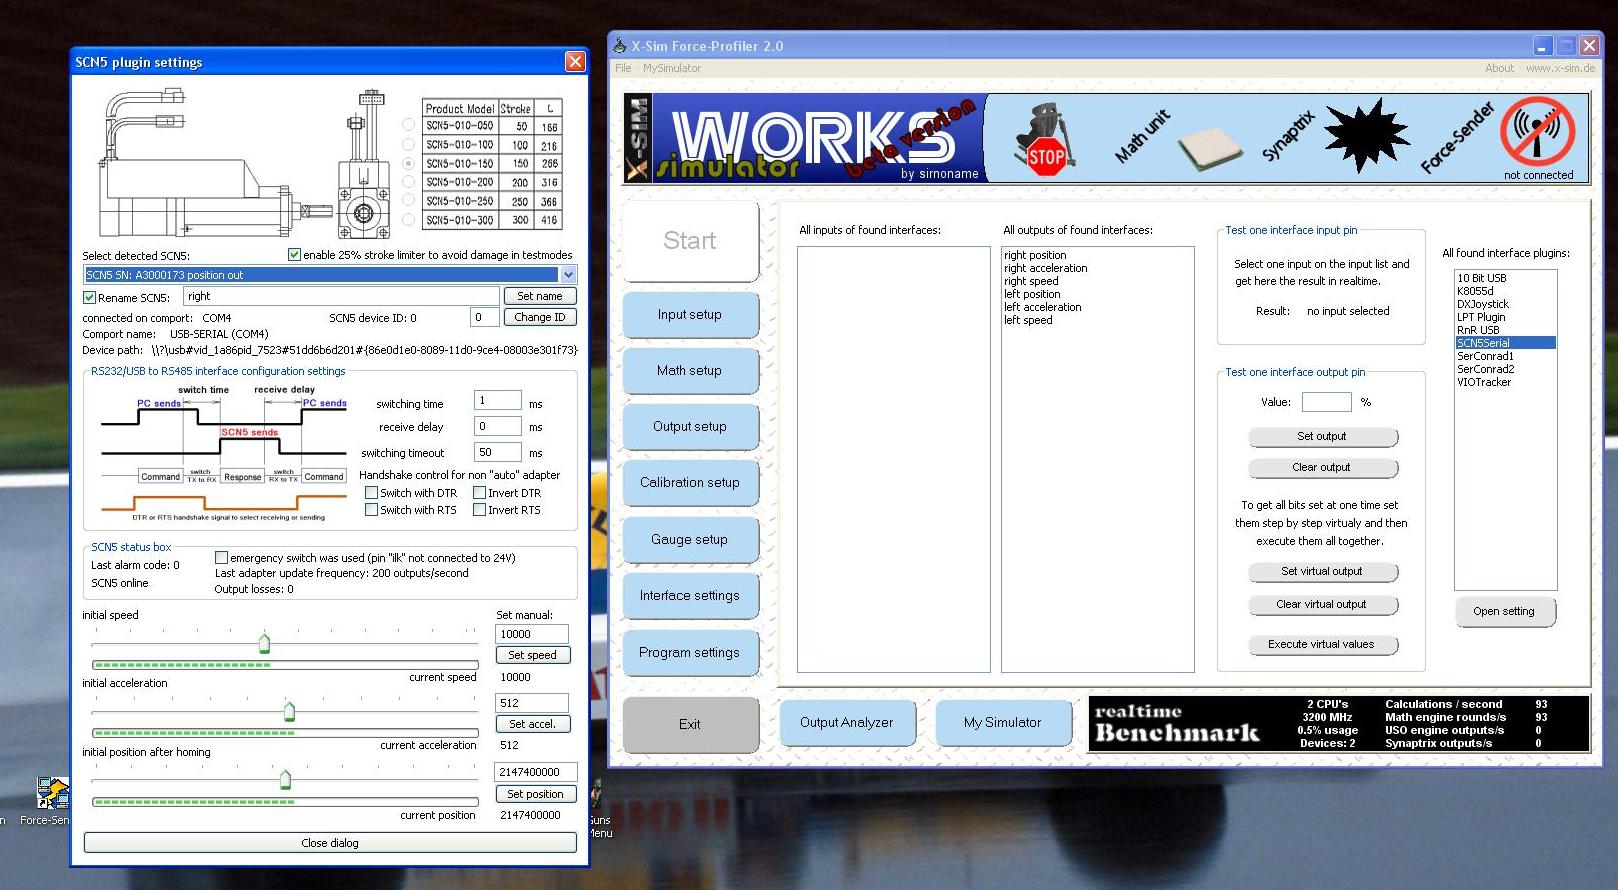Image resolution: width=1618 pixels, height=890 pixels.
Task: Click Clear virtual output button
Action: click(x=1322, y=605)
